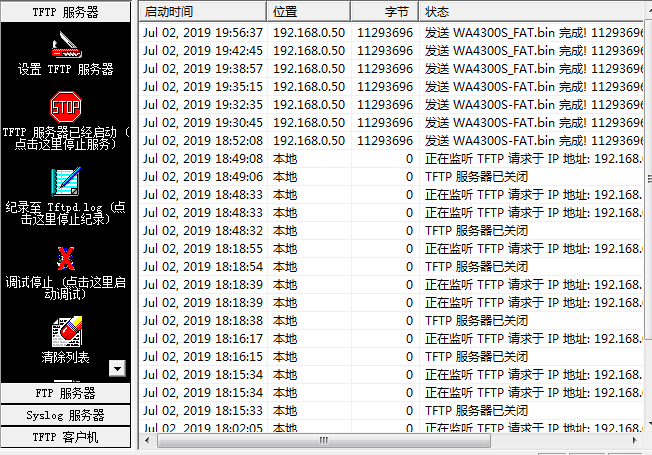
Task: Select the log row at 18:49:06
Action: pyautogui.click(x=391, y=177)
